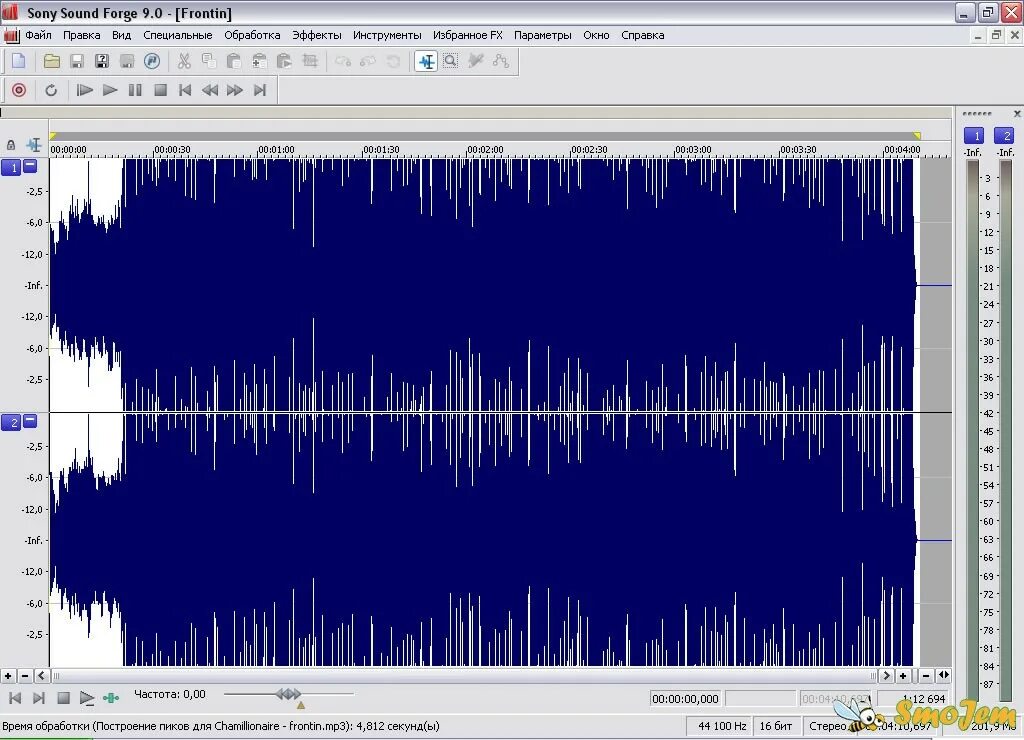Open the Эффекты menu
The image size is (1024, 740).
(x=317, y=35)
